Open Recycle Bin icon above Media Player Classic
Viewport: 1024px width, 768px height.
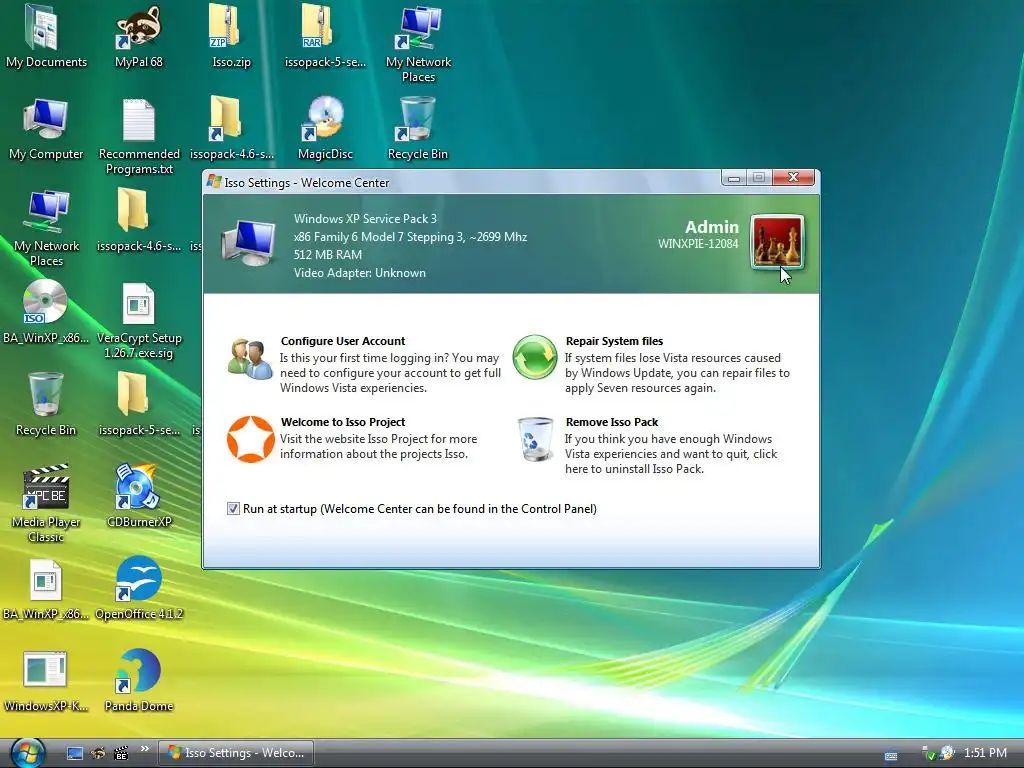point(46,404)
